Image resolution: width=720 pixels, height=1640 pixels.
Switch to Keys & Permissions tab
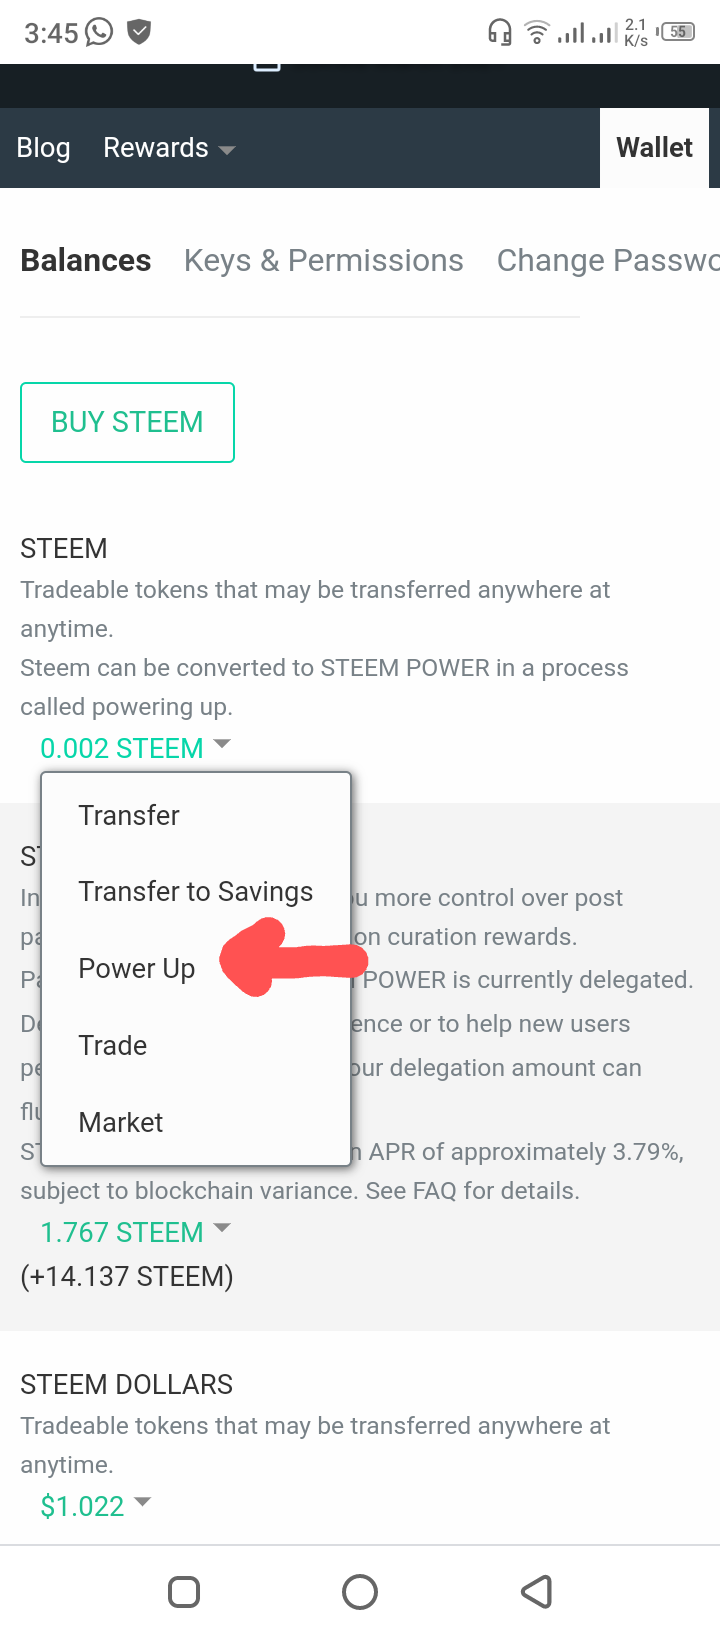(x=323, y=260)
